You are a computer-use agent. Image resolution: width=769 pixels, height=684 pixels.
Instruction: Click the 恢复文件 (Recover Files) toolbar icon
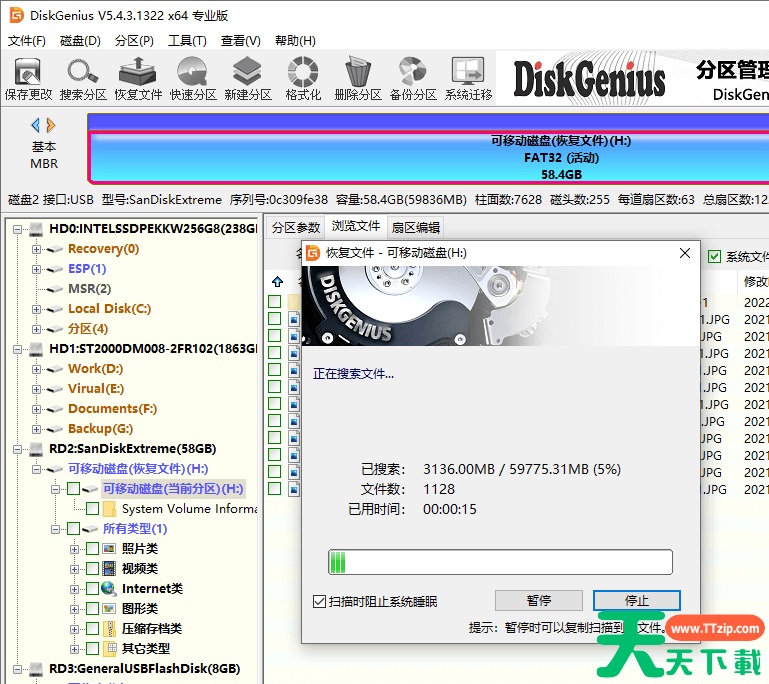click(138, 78)
